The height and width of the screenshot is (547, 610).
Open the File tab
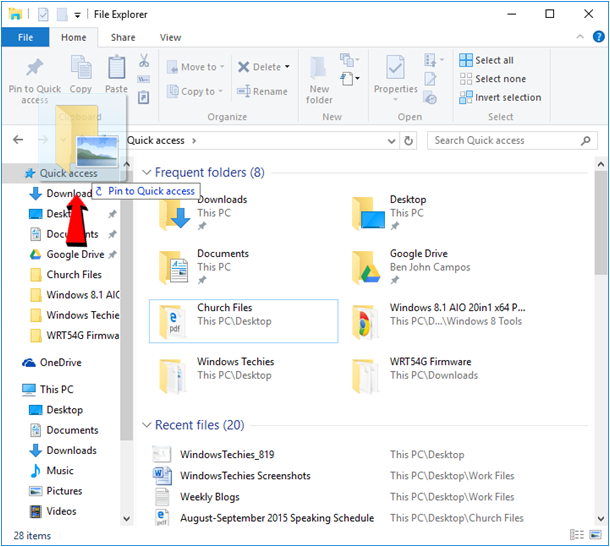(x=25, y=37)
